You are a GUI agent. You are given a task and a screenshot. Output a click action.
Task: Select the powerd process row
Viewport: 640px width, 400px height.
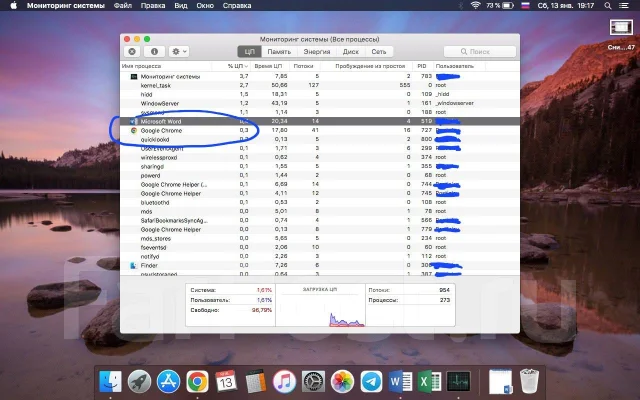coord(320,175)
